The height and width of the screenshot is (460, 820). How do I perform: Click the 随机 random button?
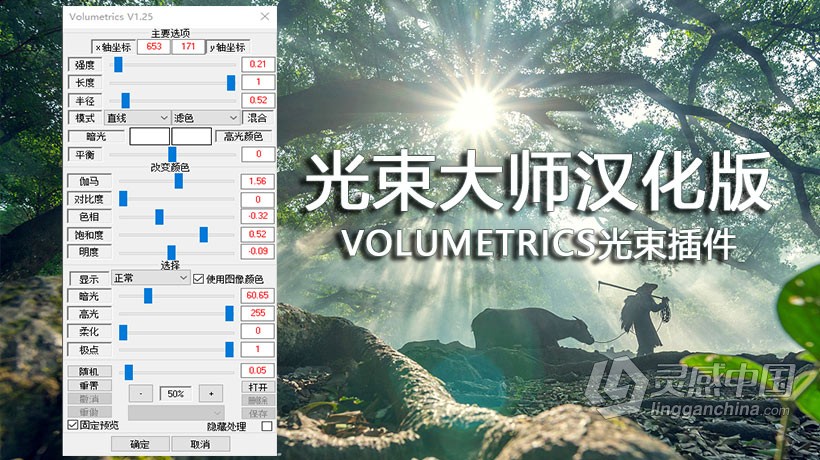point(89,371)
